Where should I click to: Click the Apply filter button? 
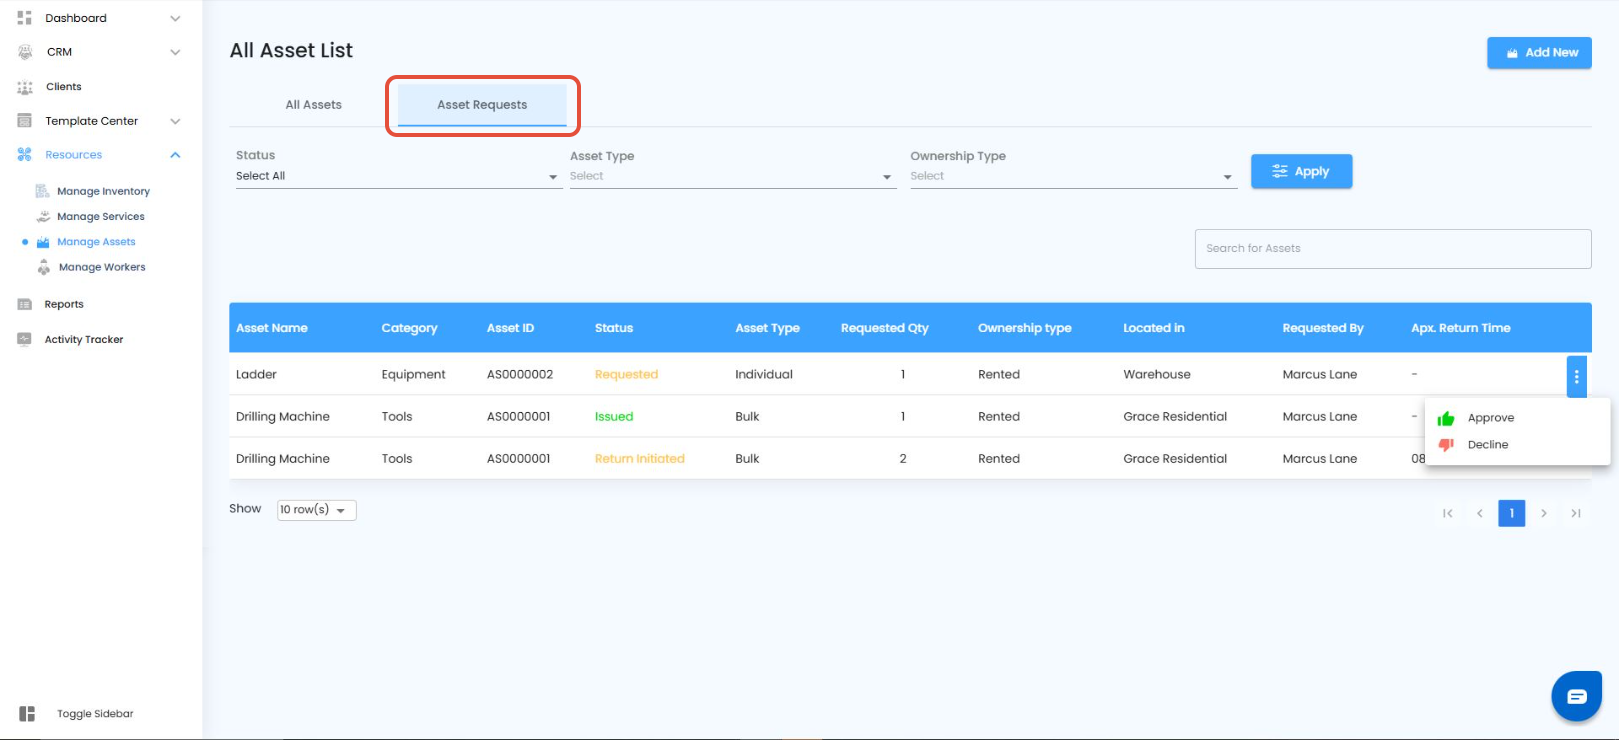(1301, 171)
